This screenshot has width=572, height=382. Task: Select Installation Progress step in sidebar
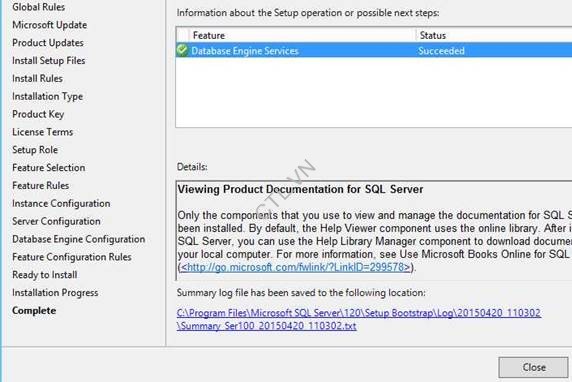(x=55, y=293)
